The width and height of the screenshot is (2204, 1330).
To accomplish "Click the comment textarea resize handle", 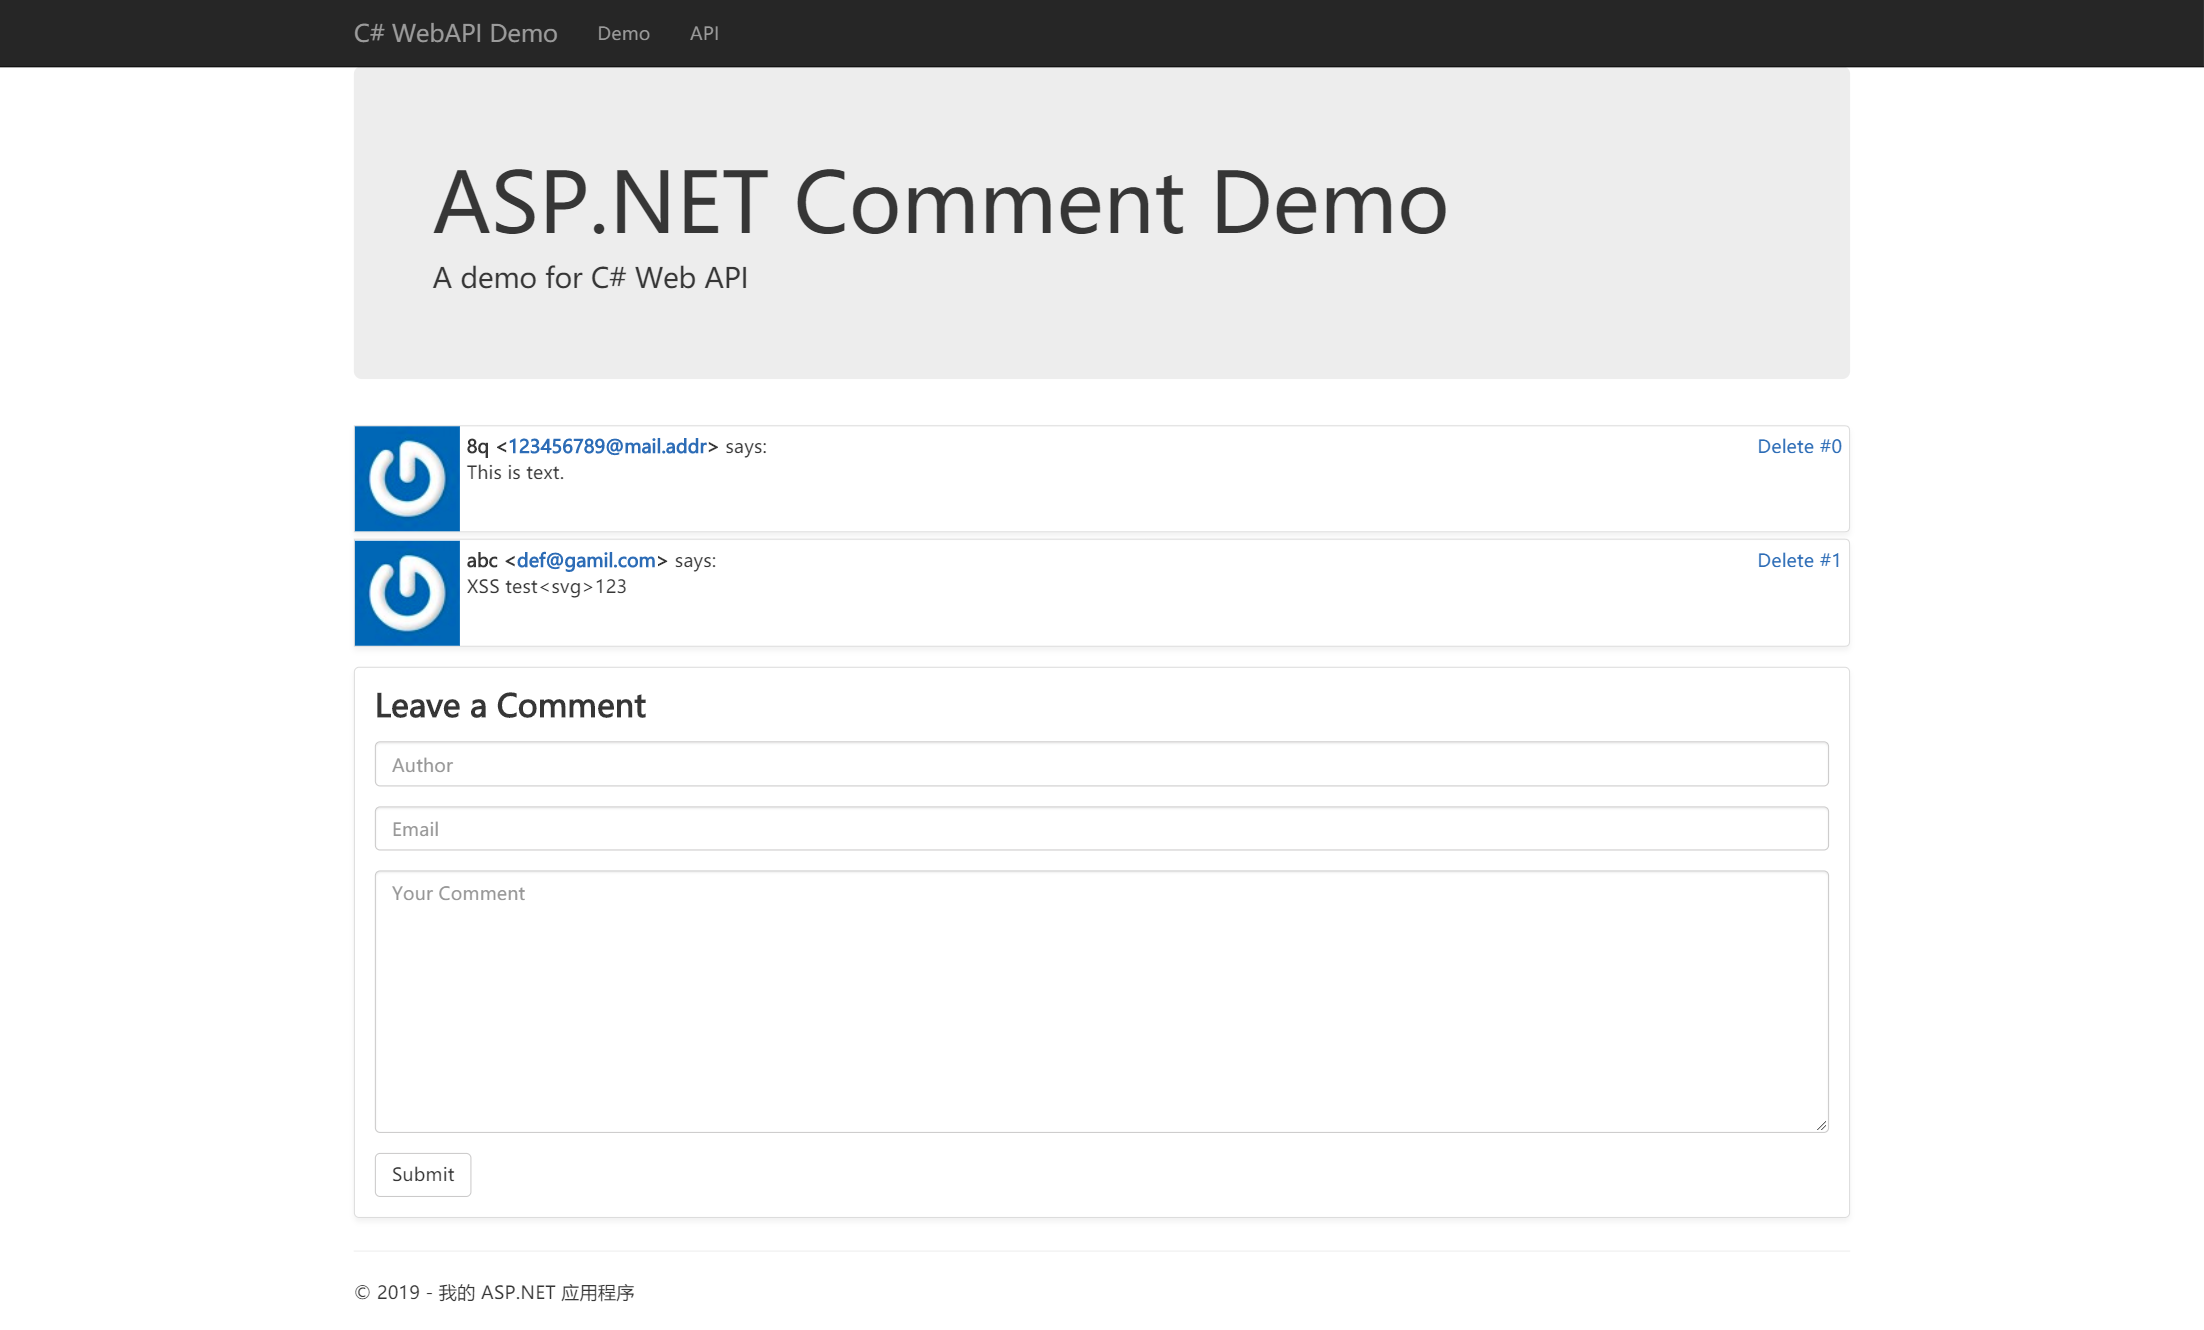I will [x=1821, y=1125].
